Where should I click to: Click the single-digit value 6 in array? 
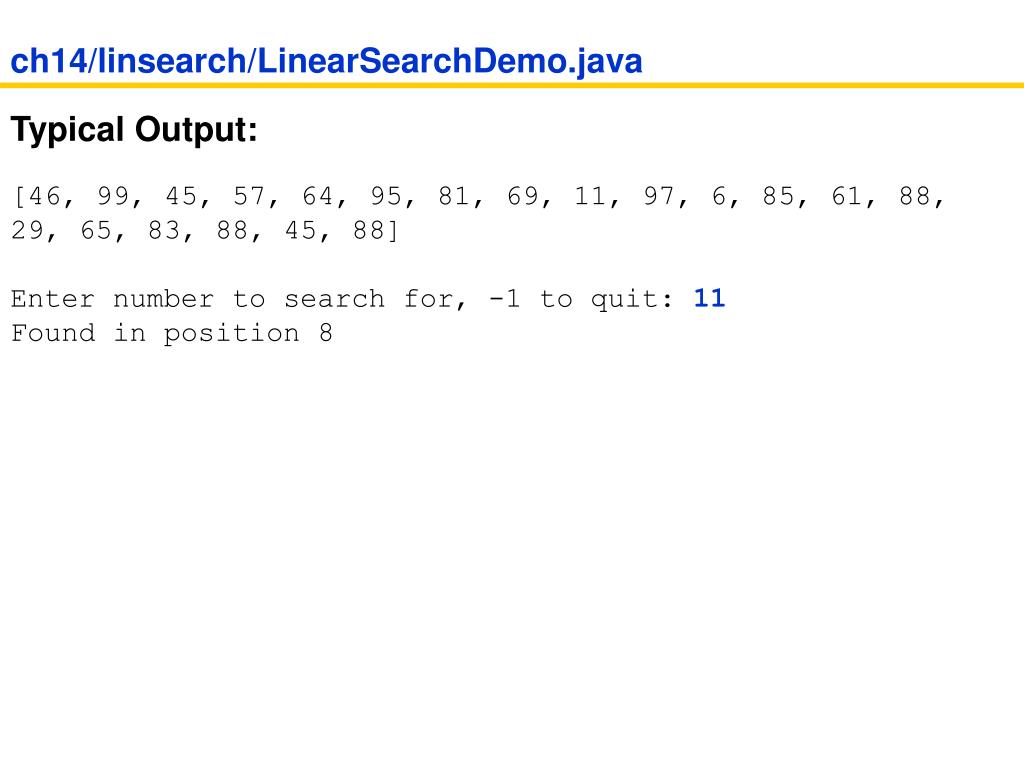[x=719, y=196]
